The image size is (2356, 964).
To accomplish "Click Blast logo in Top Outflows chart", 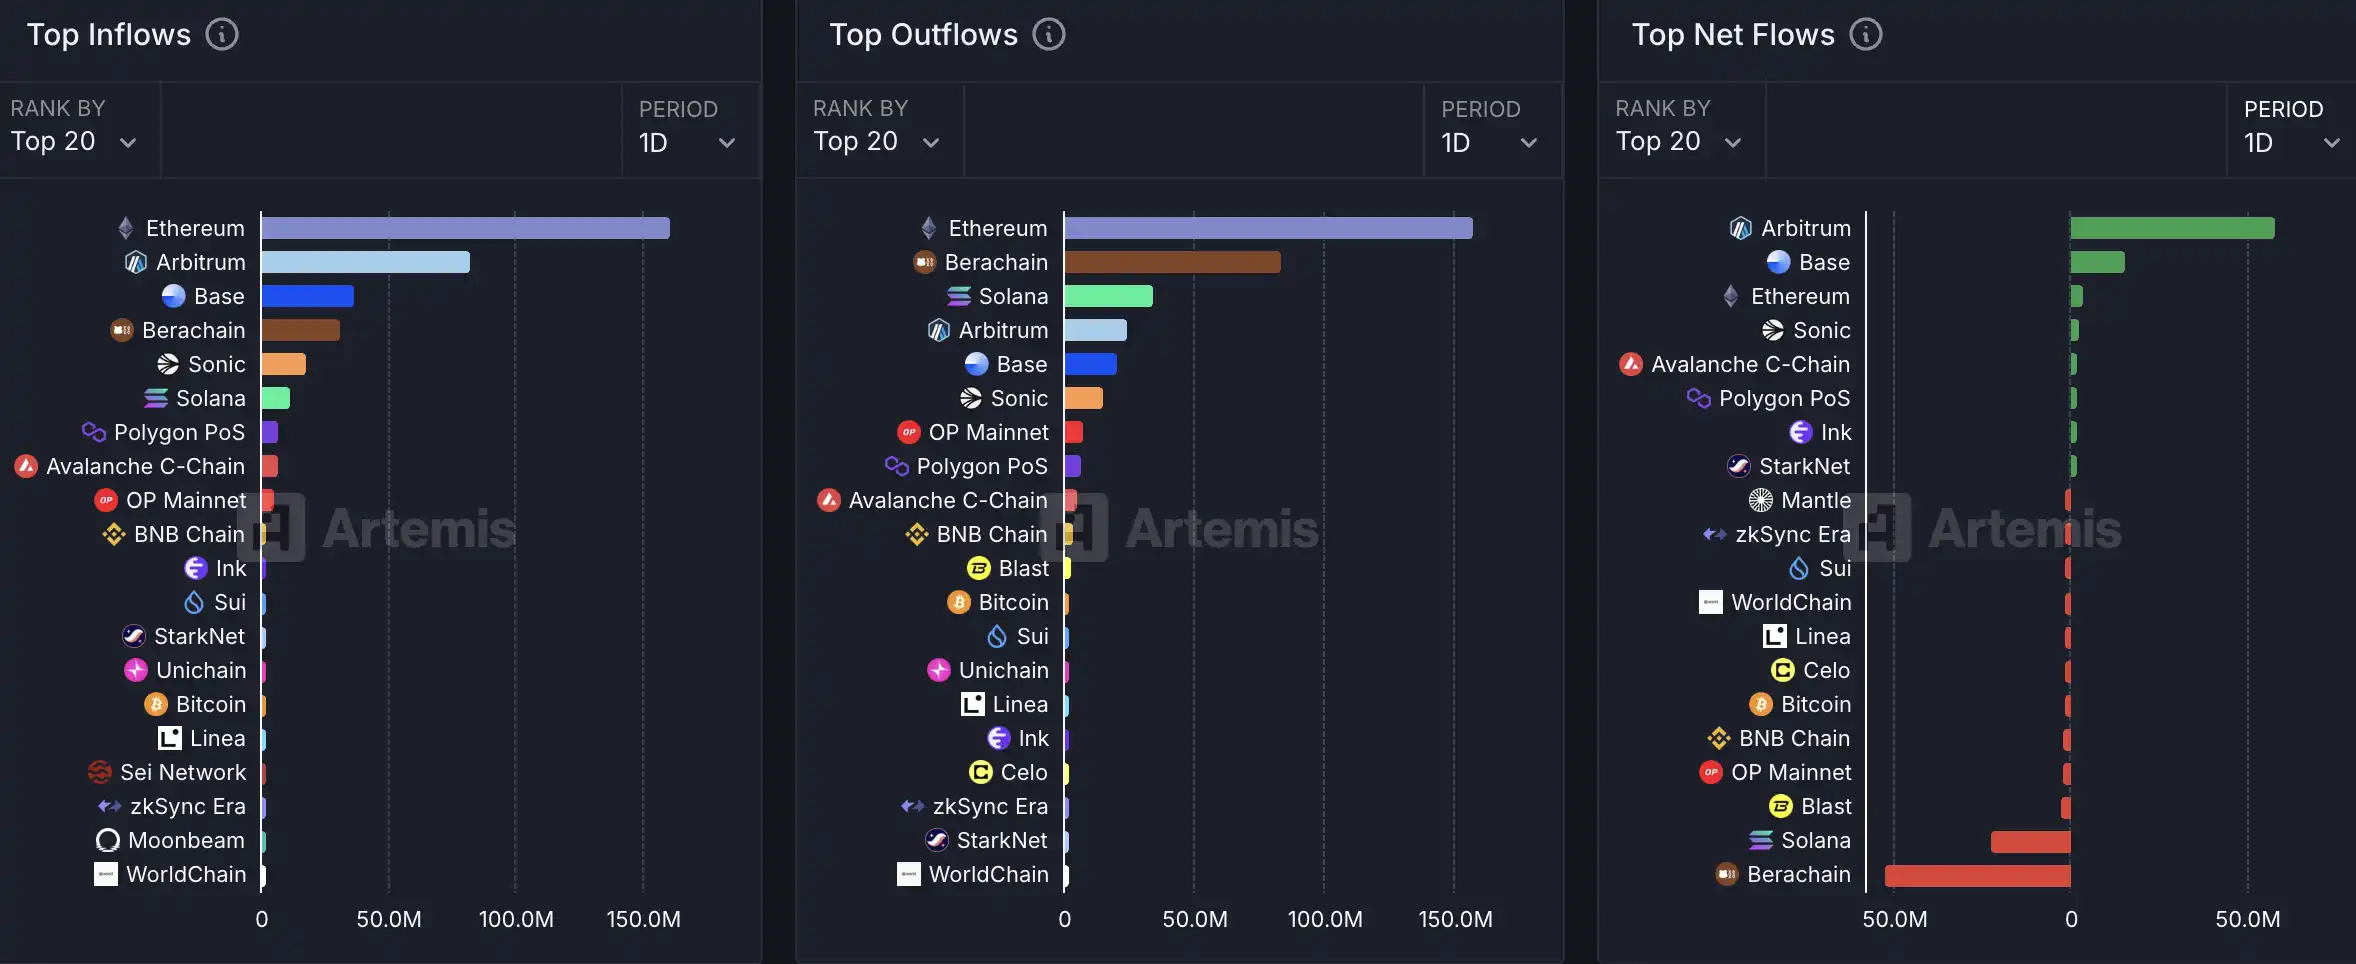I will tap(979, 568).
